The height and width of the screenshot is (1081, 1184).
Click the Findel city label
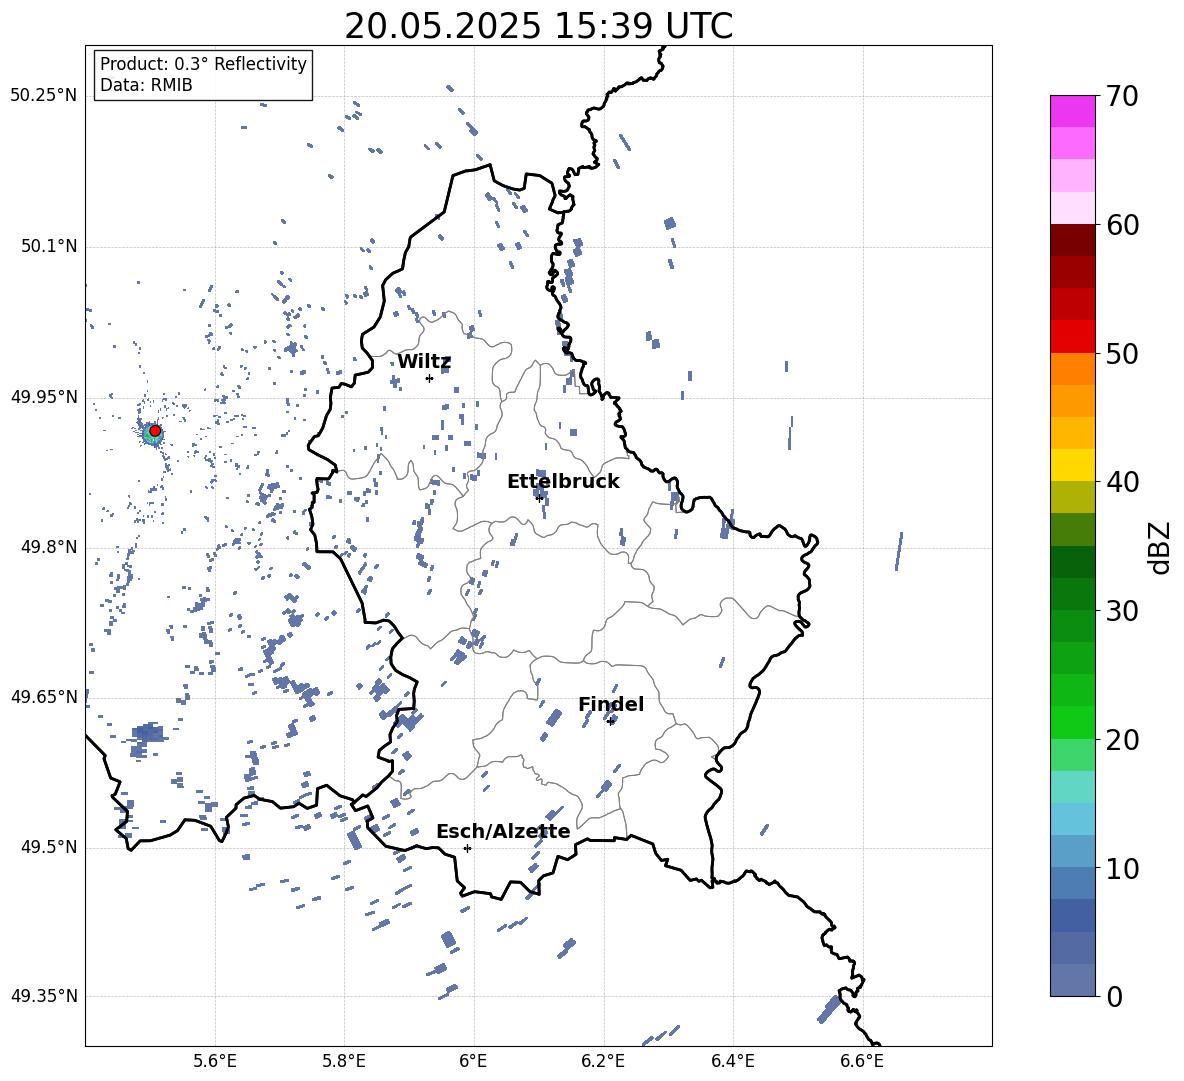coord(611,704)
